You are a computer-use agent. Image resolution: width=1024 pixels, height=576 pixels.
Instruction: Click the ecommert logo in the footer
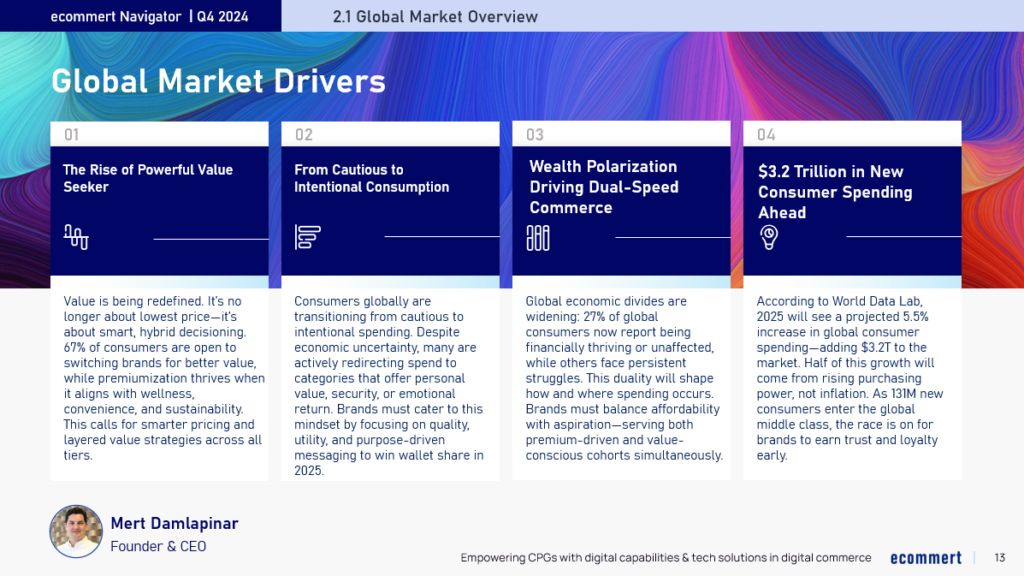click(x=925, y=558)
